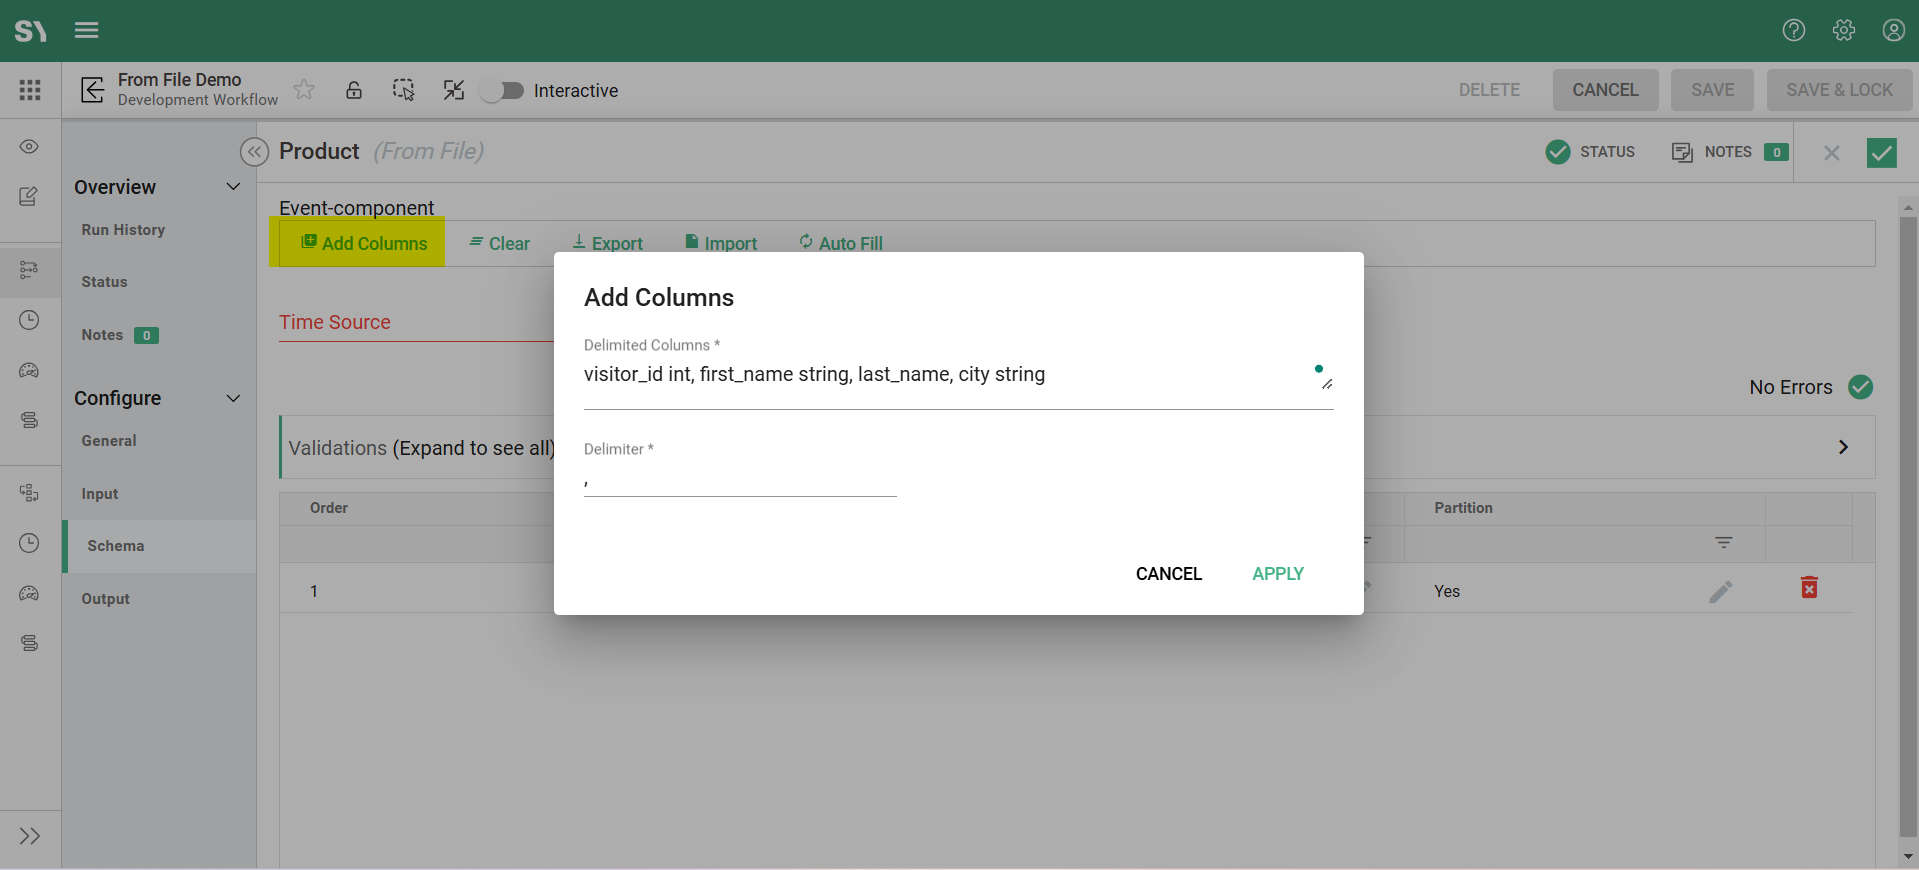Open the user account profile icon

coord(1893,30)
